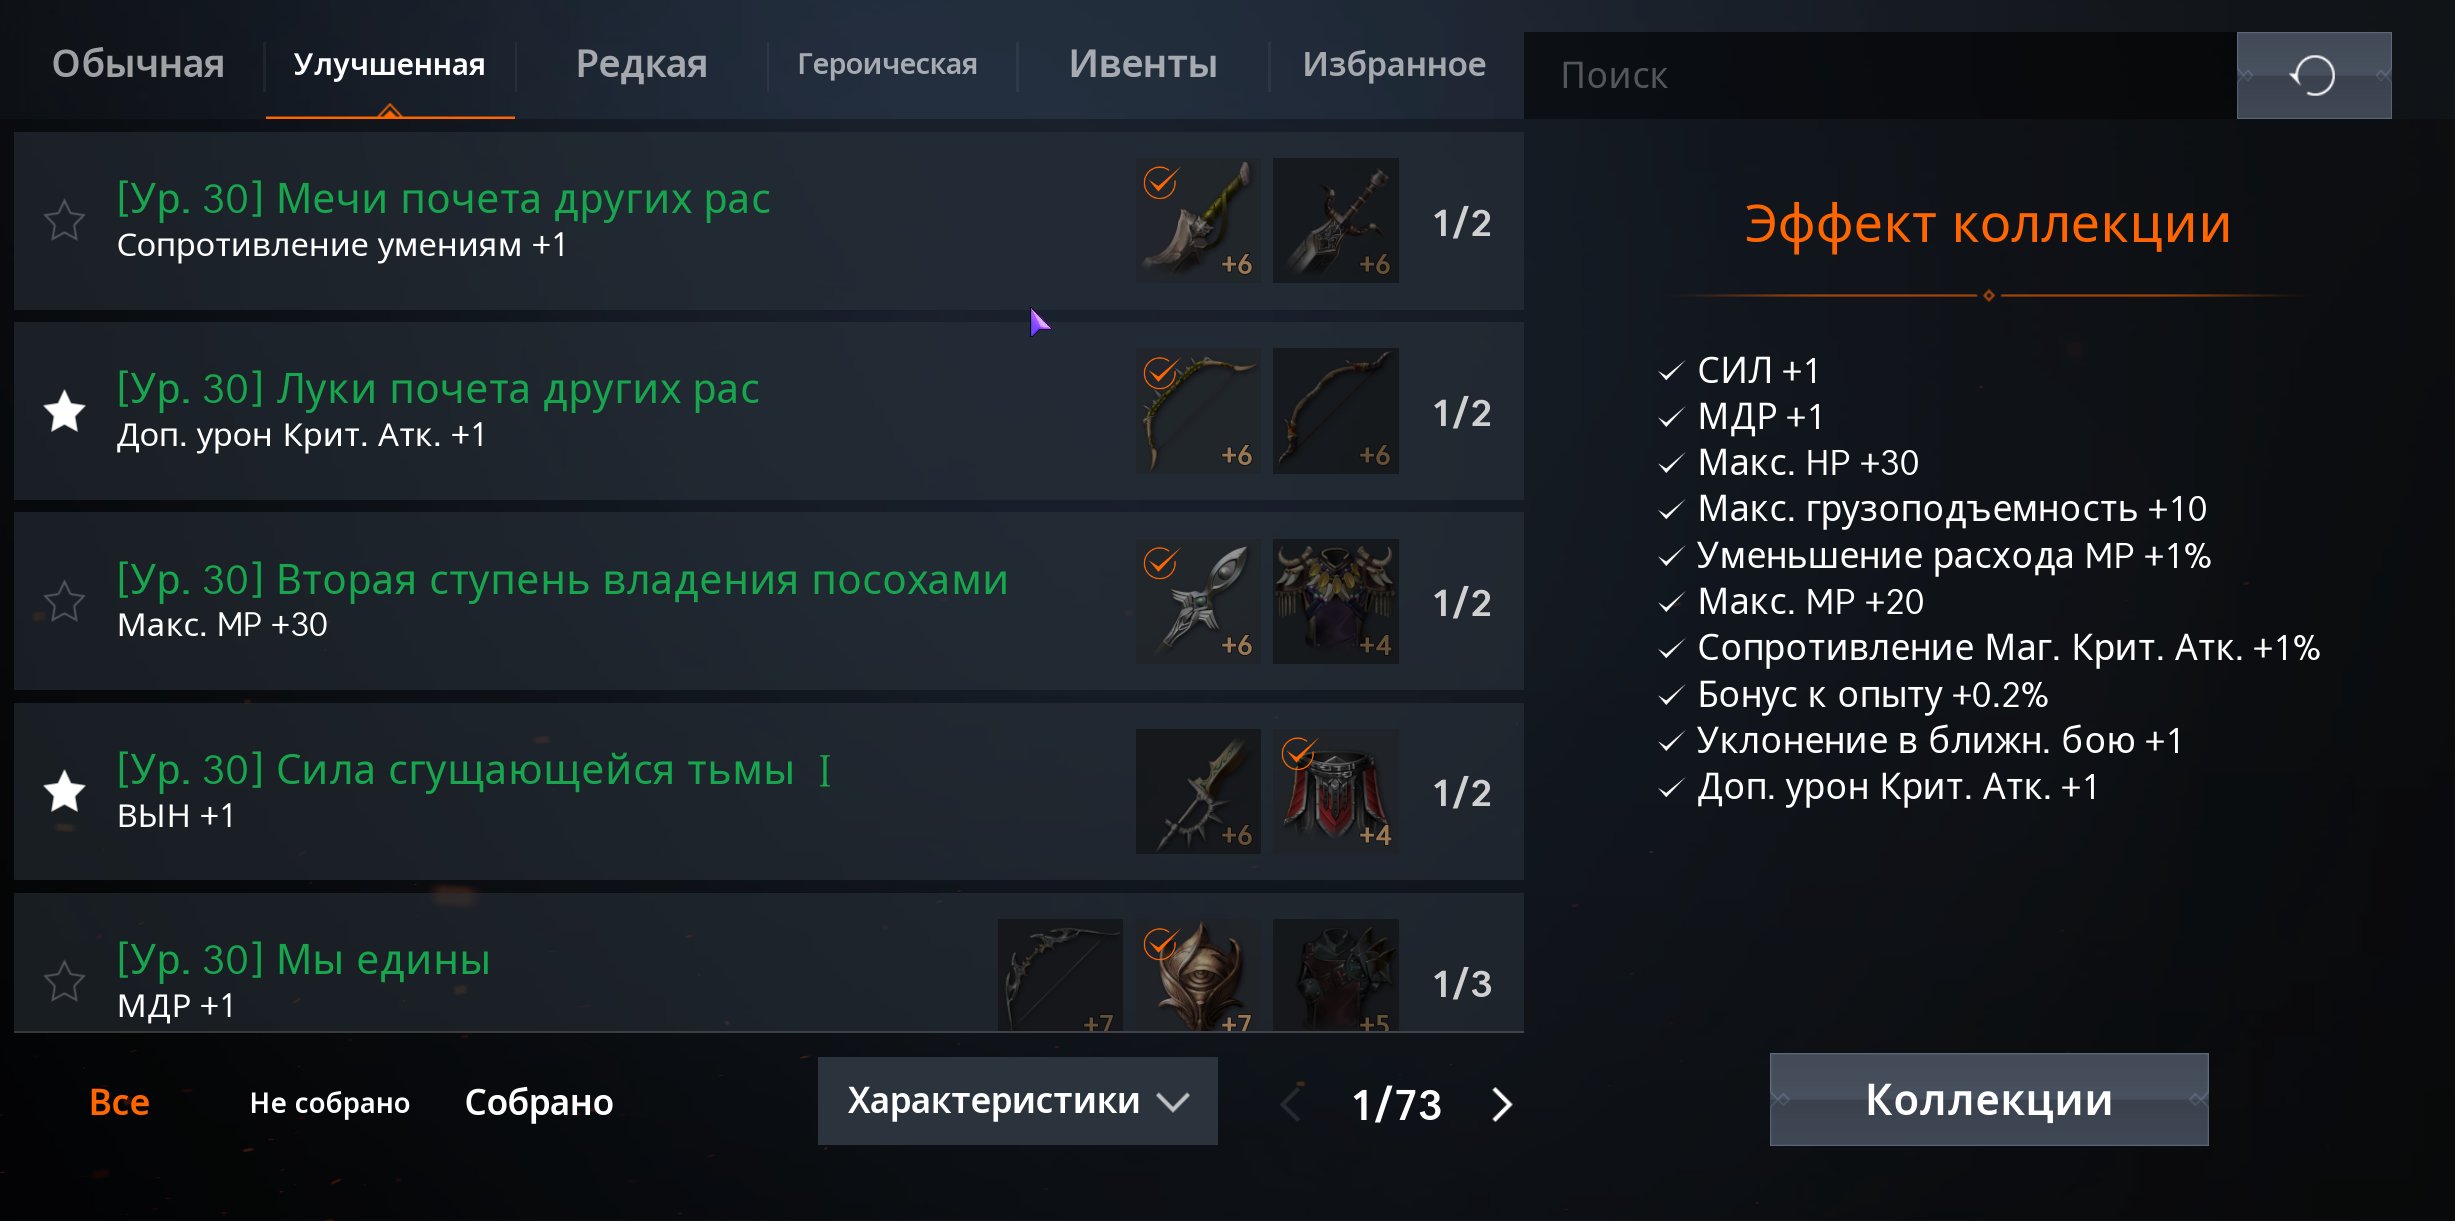Screen dimensions: 2455x1221
Task: Go to next page arrow
Action: [x=1501, y=1104]
